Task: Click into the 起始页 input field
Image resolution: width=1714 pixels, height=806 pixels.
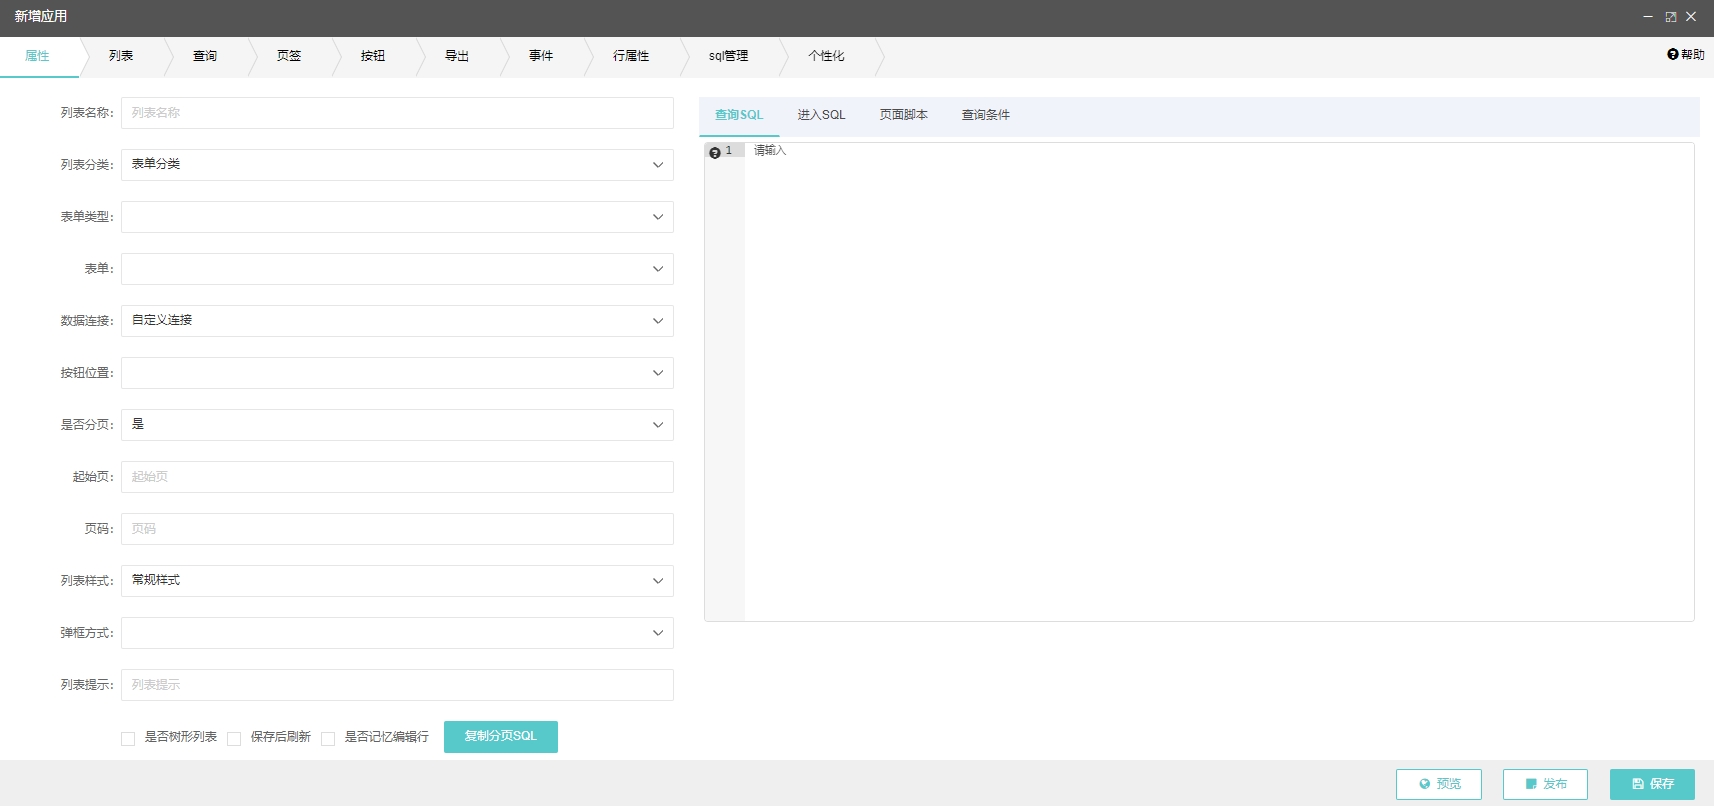Action: (397, 477)
